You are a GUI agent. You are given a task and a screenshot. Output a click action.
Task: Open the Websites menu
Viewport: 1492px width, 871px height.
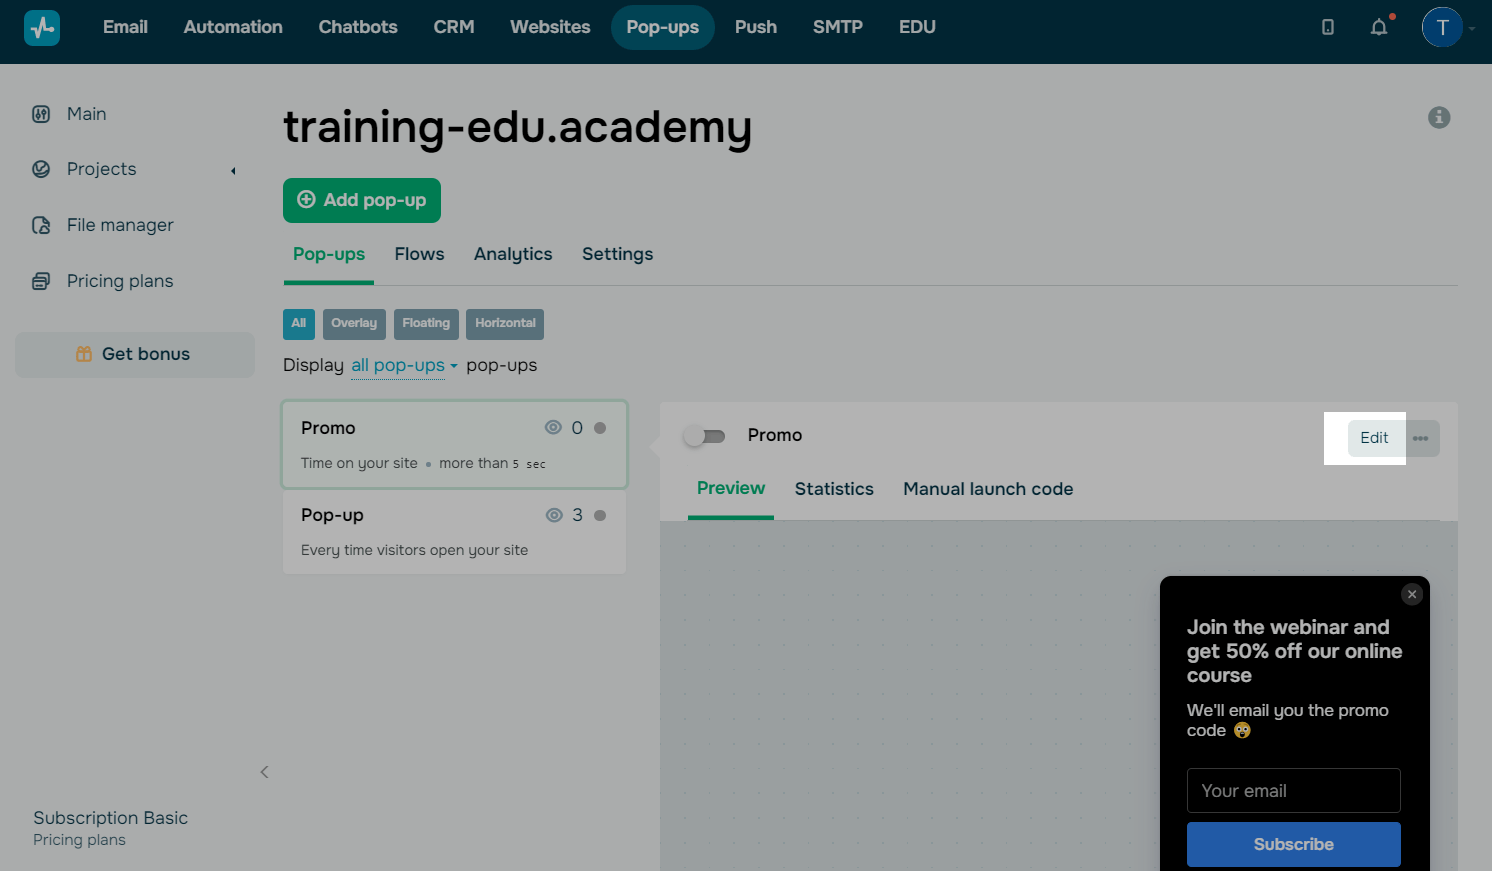(x=550, y=27)
